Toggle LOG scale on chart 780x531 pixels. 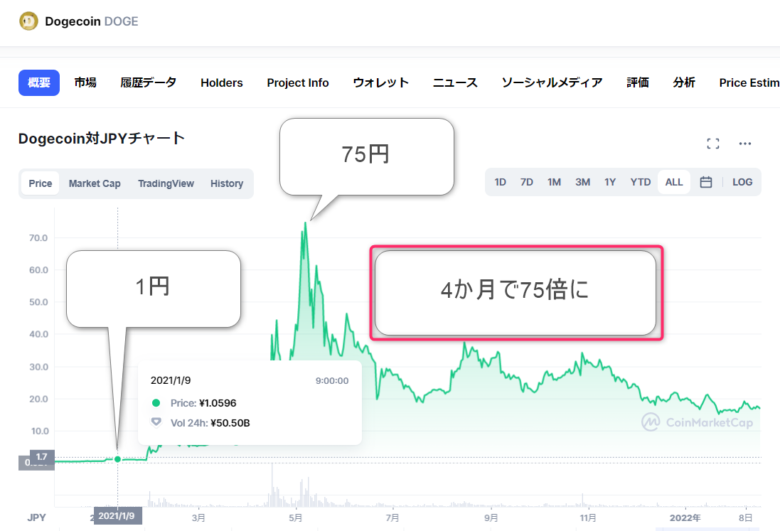coord(742,182)
